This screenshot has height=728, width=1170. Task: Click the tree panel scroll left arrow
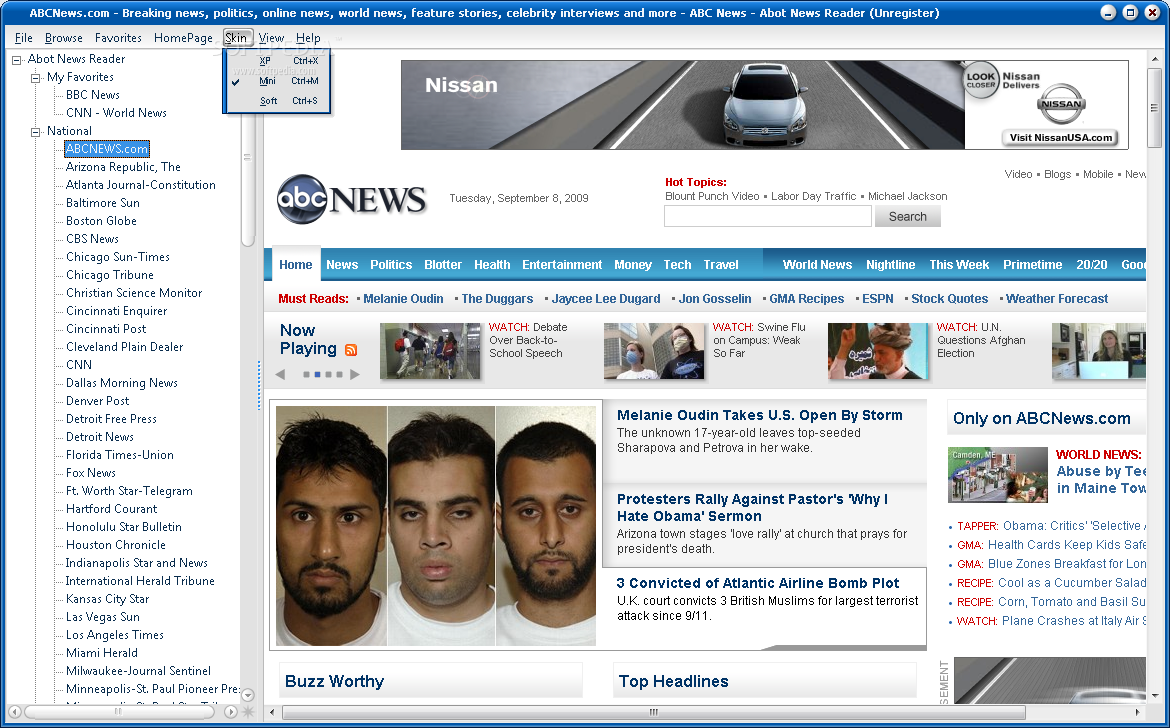(14, 712)
